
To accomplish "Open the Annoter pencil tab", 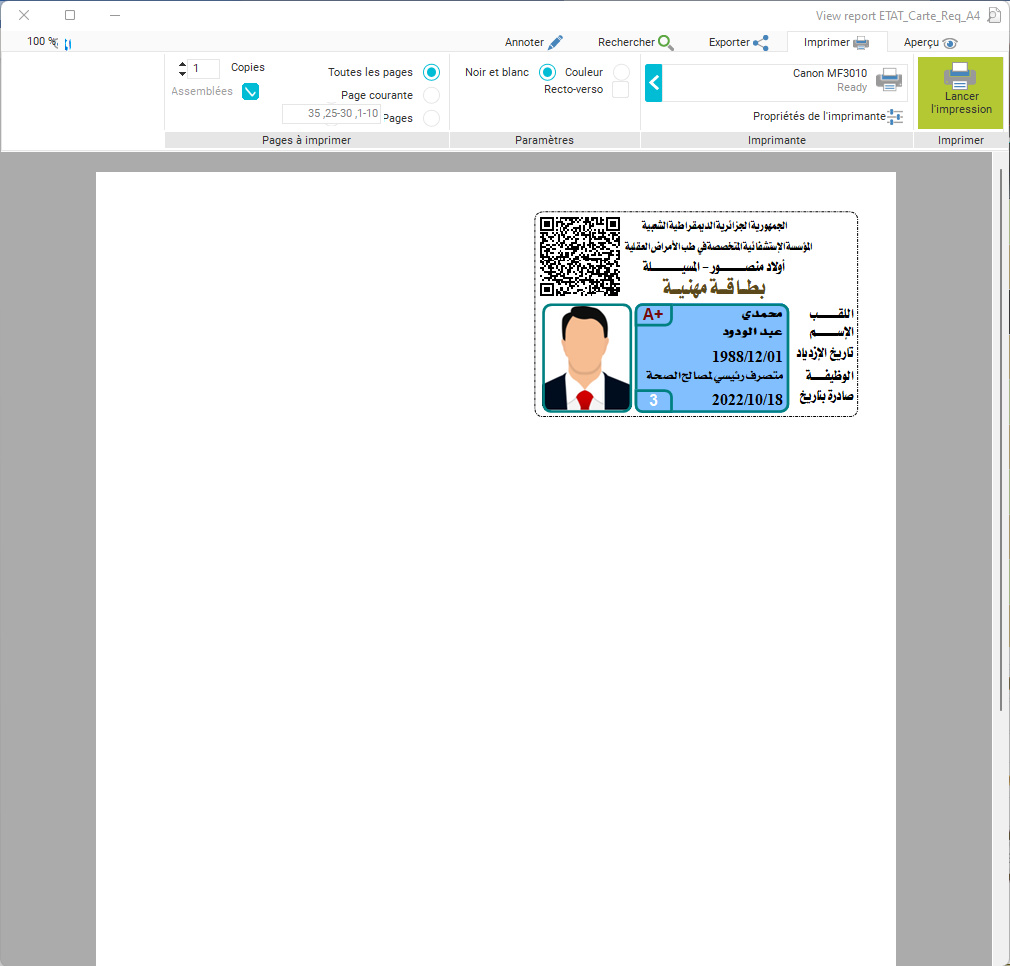I will pyautogui.click(x=534, y=42).
